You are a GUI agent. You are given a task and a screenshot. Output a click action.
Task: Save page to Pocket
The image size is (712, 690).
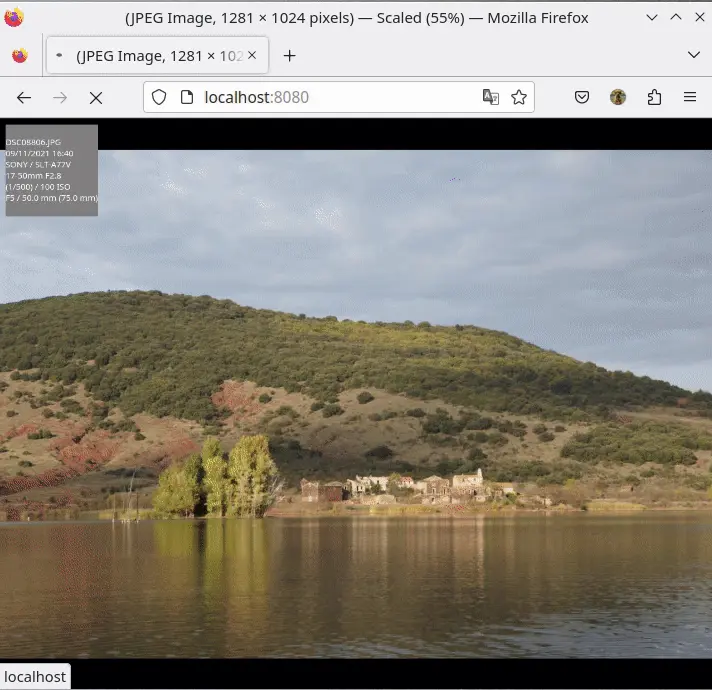[x=582, y=97]
